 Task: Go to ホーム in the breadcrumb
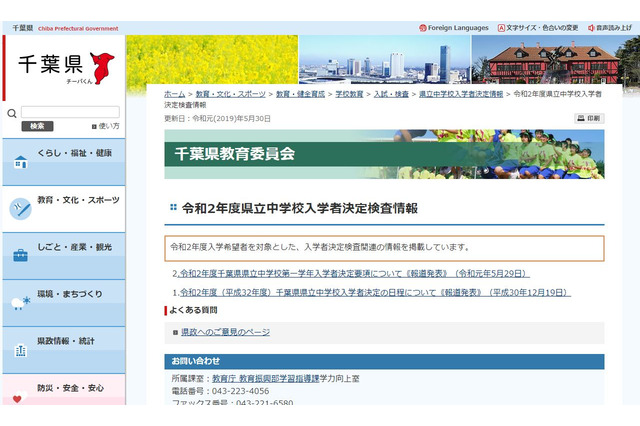click(x=174, y=94)
